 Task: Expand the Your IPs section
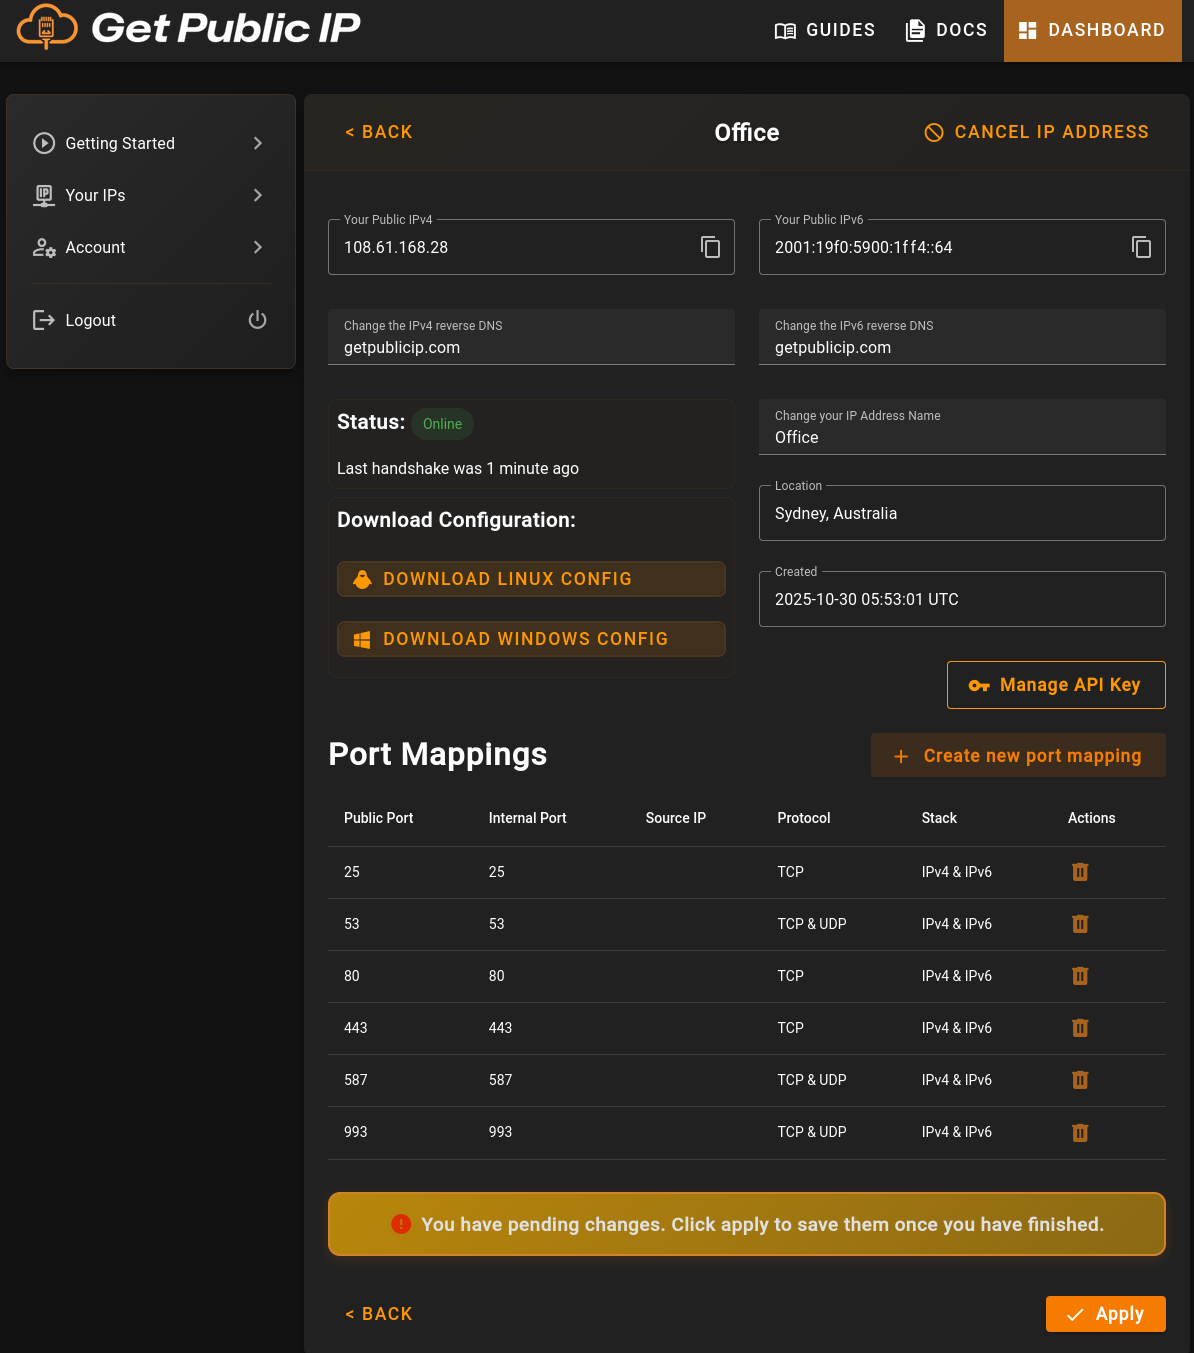pos(257,195)
